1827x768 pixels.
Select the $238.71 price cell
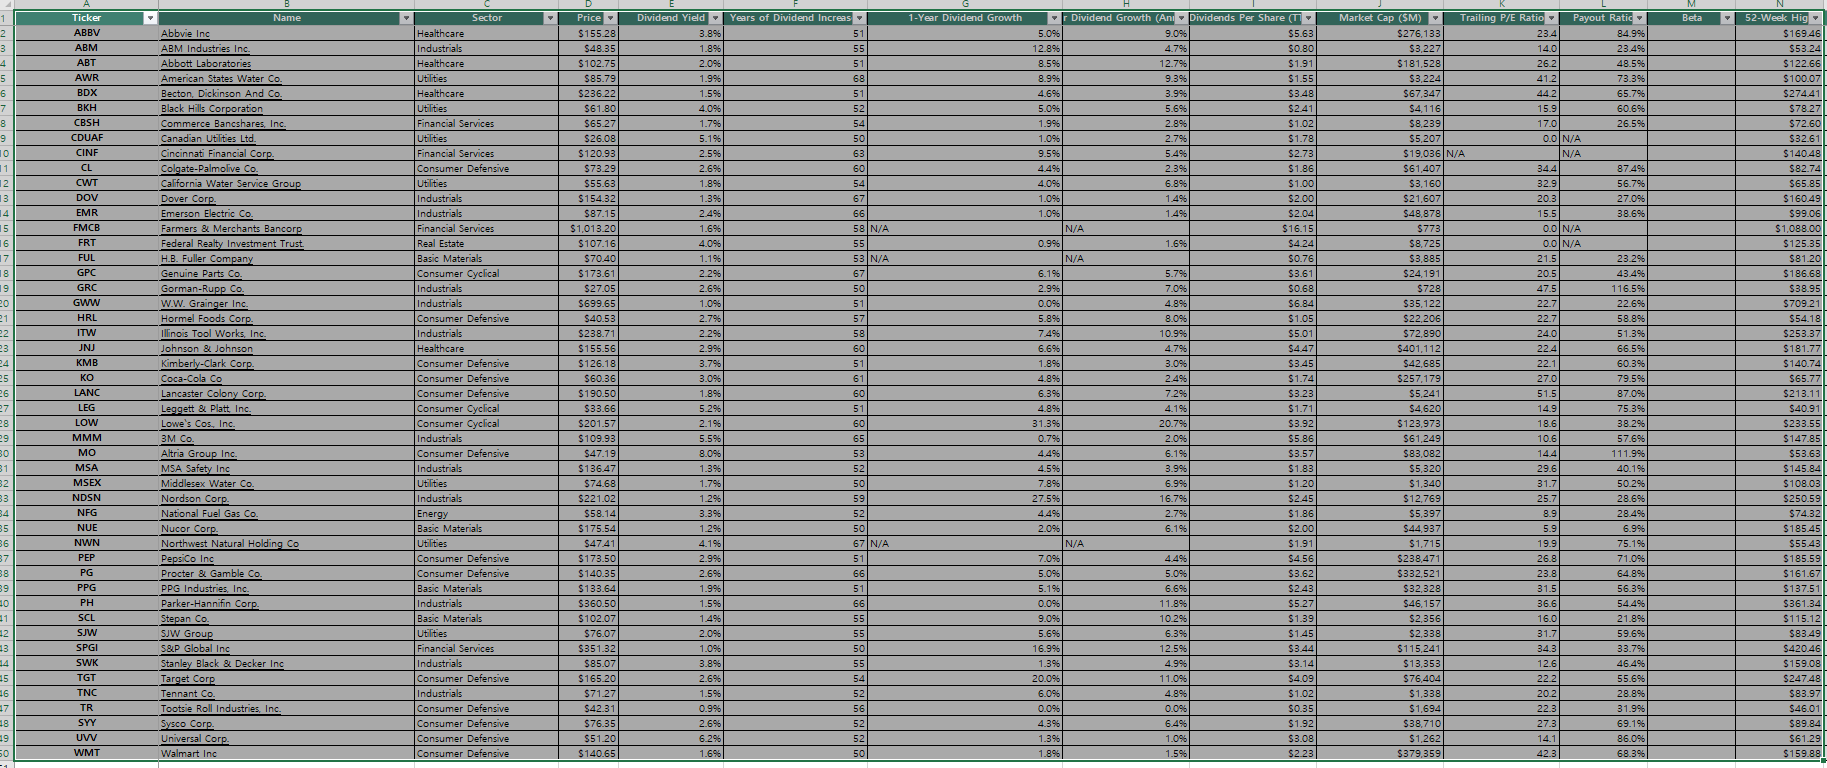pos(589,333)
